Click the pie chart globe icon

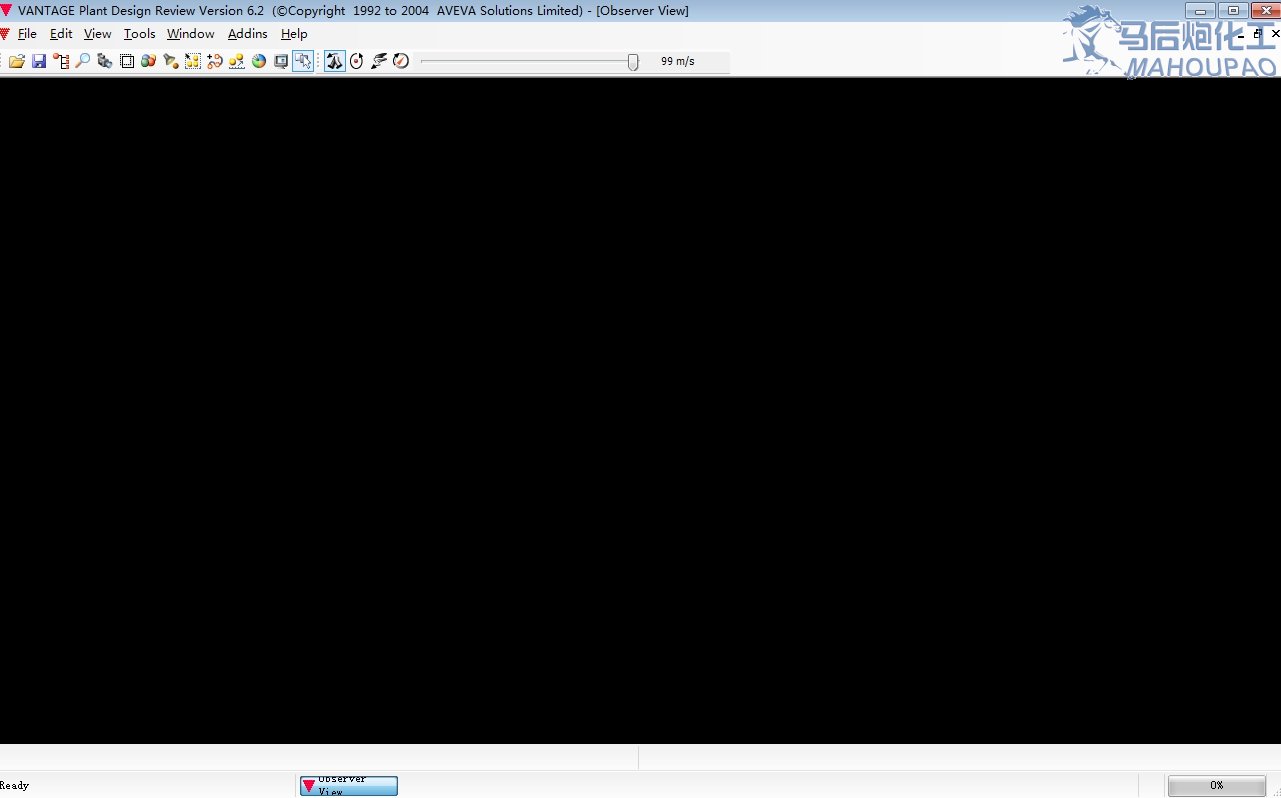(259, 61)
